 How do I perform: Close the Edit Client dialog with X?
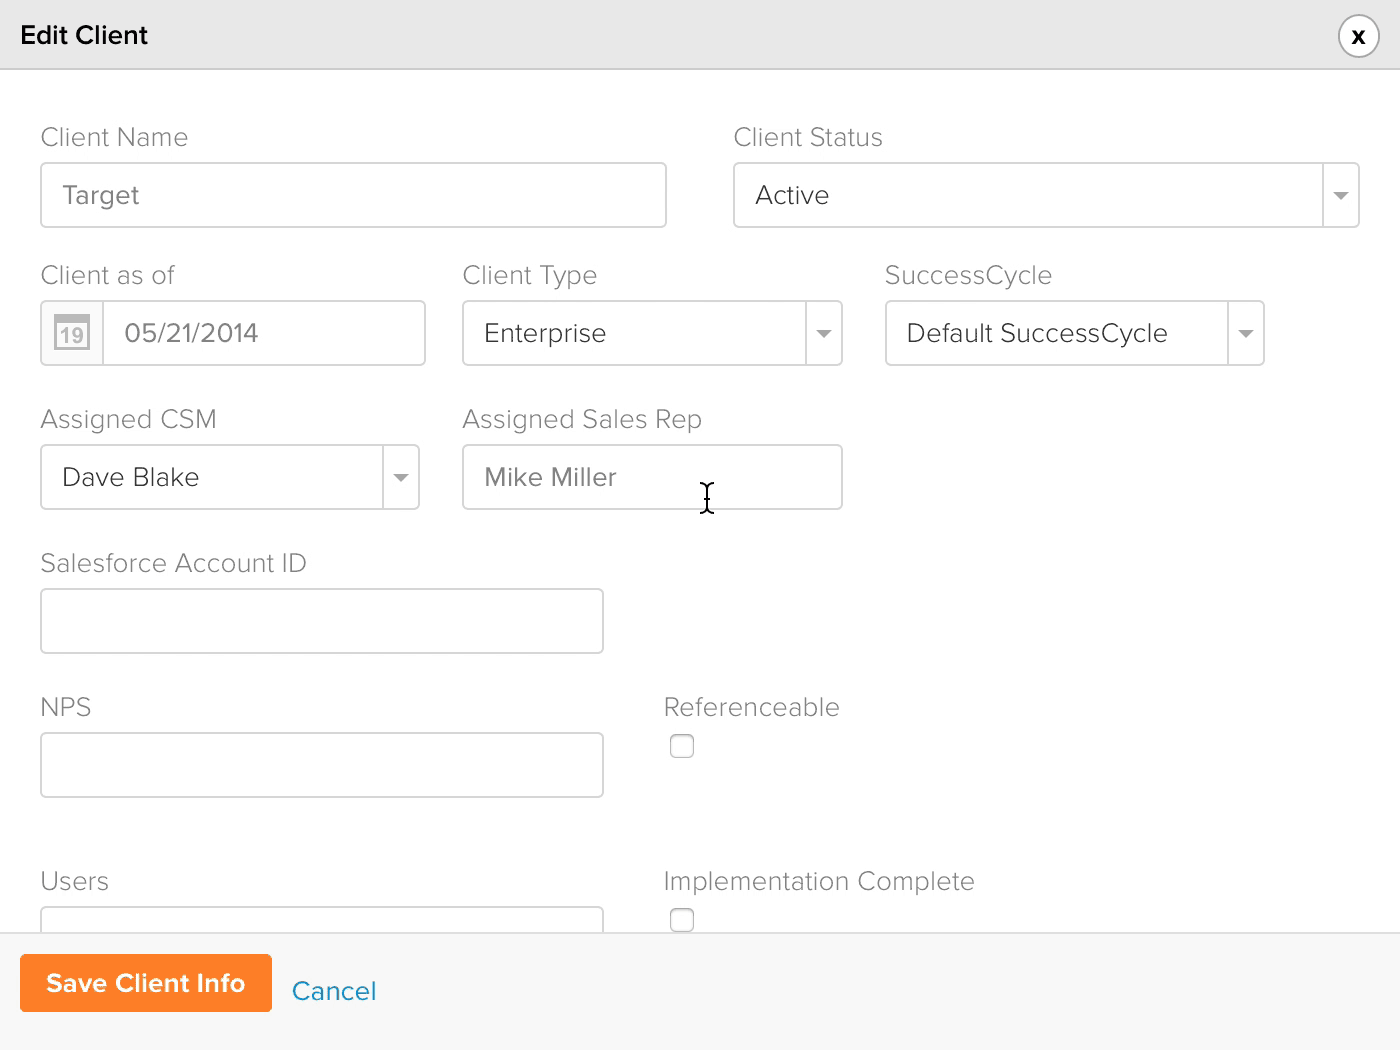(1358, 37)
